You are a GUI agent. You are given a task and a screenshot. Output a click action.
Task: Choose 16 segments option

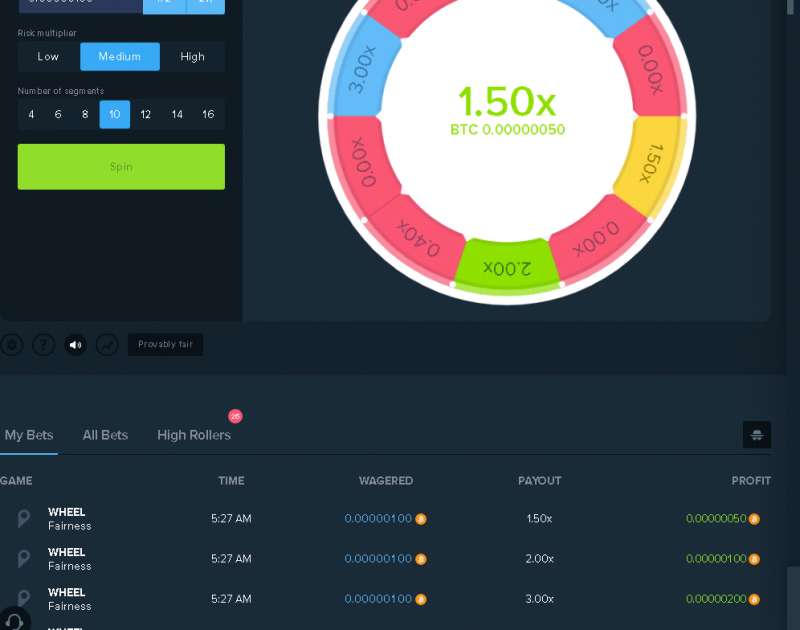pyautogui.click(x=208, y=114)
